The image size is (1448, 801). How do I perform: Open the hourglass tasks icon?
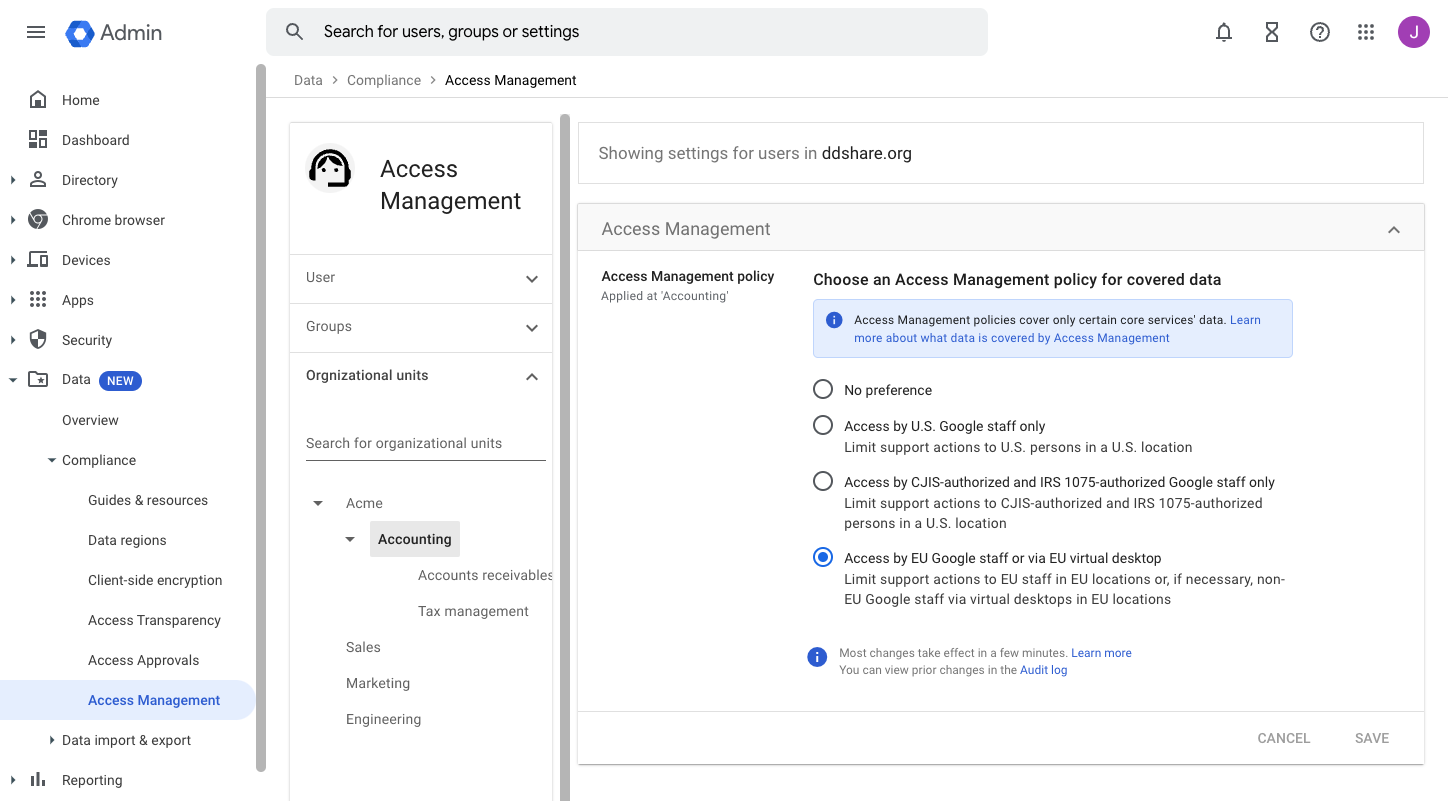[x=1272, y=32]
